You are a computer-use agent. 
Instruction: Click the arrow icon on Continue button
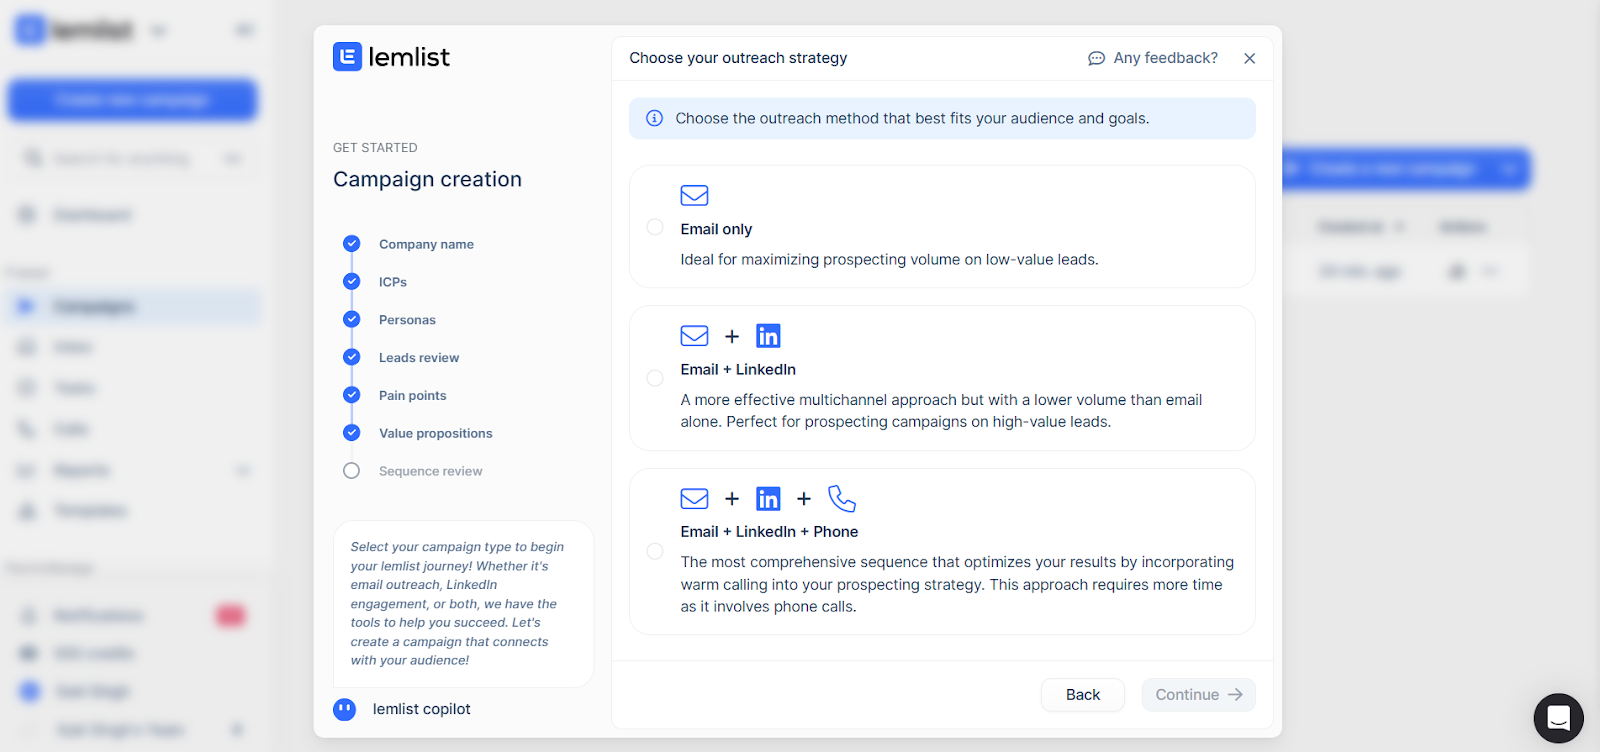tap(1235, 695)
